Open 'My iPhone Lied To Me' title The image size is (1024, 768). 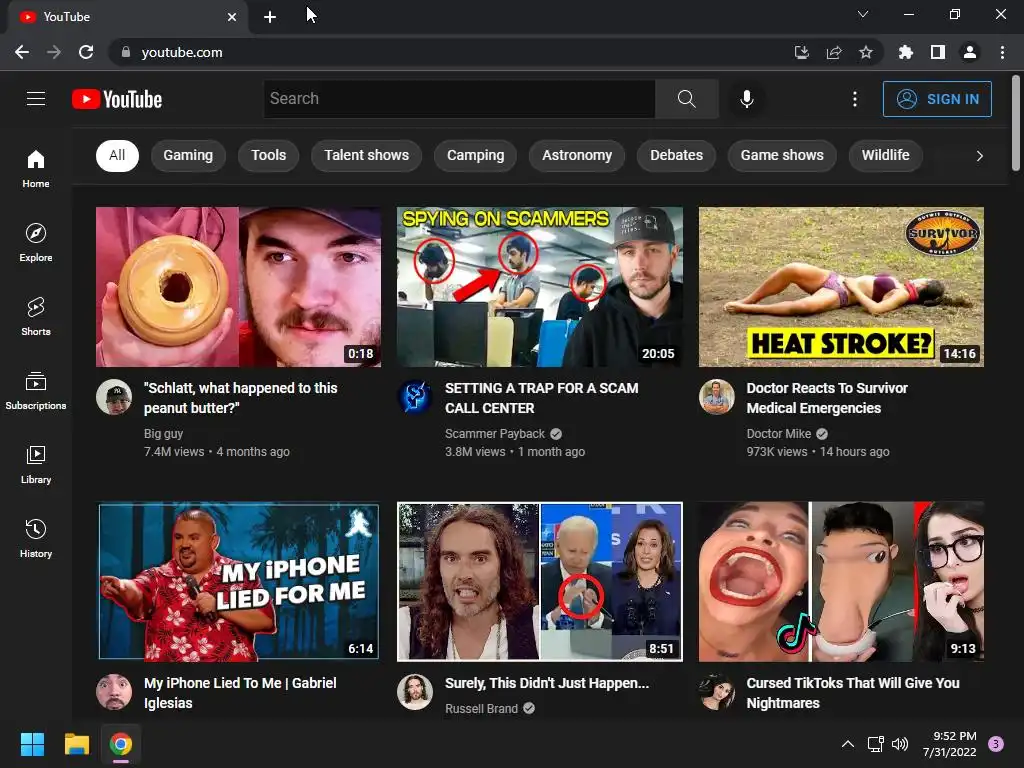tap(240, 693)
